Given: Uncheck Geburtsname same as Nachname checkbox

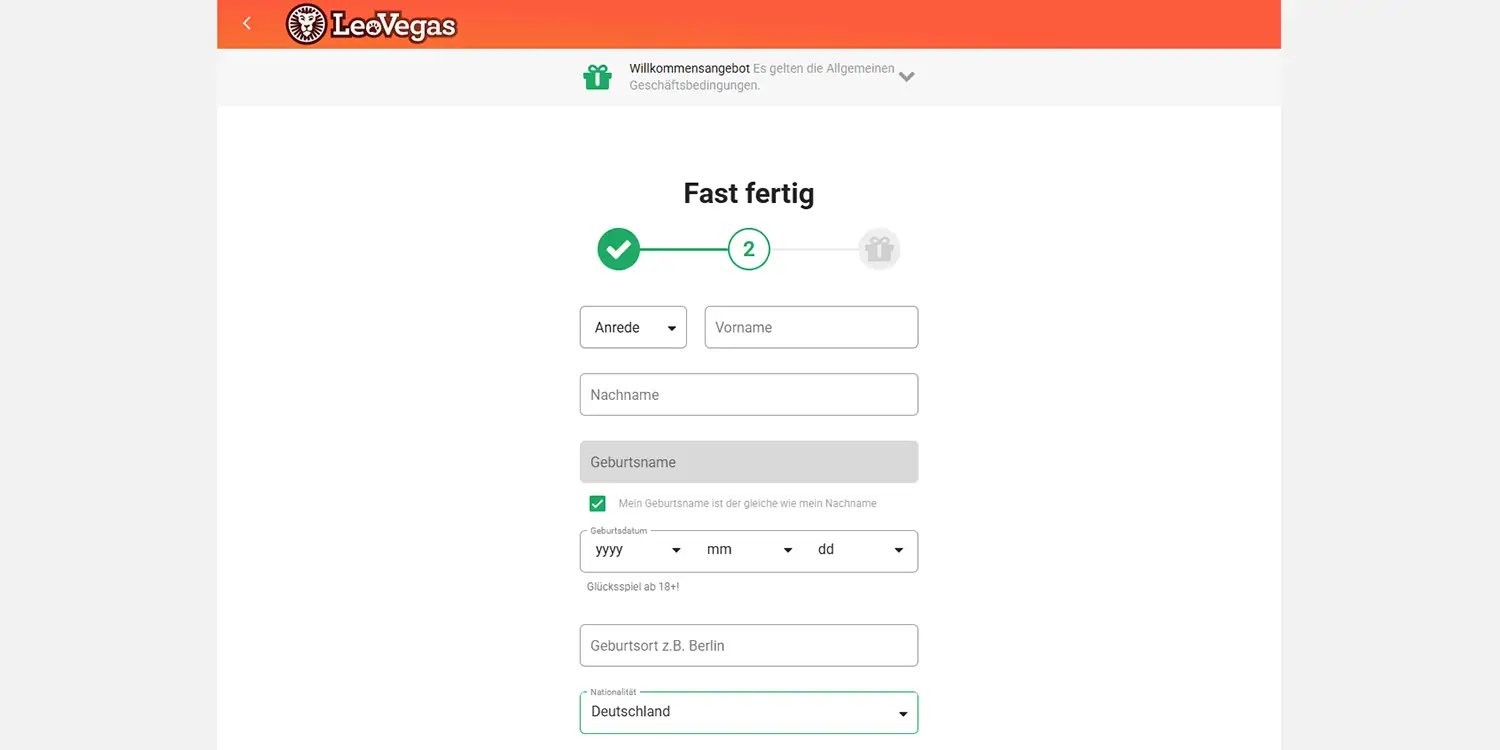Looking at the screenshot, I should click(x=597, y=503).
